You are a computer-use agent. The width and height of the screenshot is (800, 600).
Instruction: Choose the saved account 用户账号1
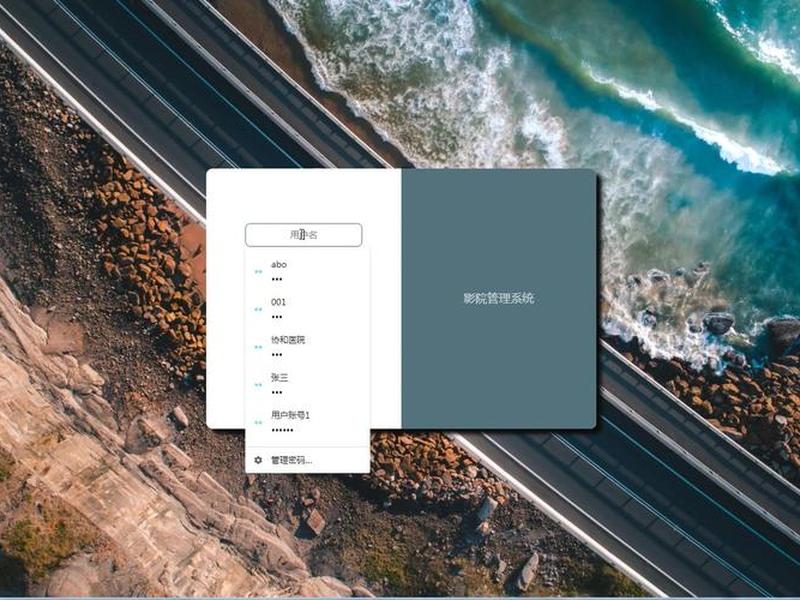tap(308, 422)
